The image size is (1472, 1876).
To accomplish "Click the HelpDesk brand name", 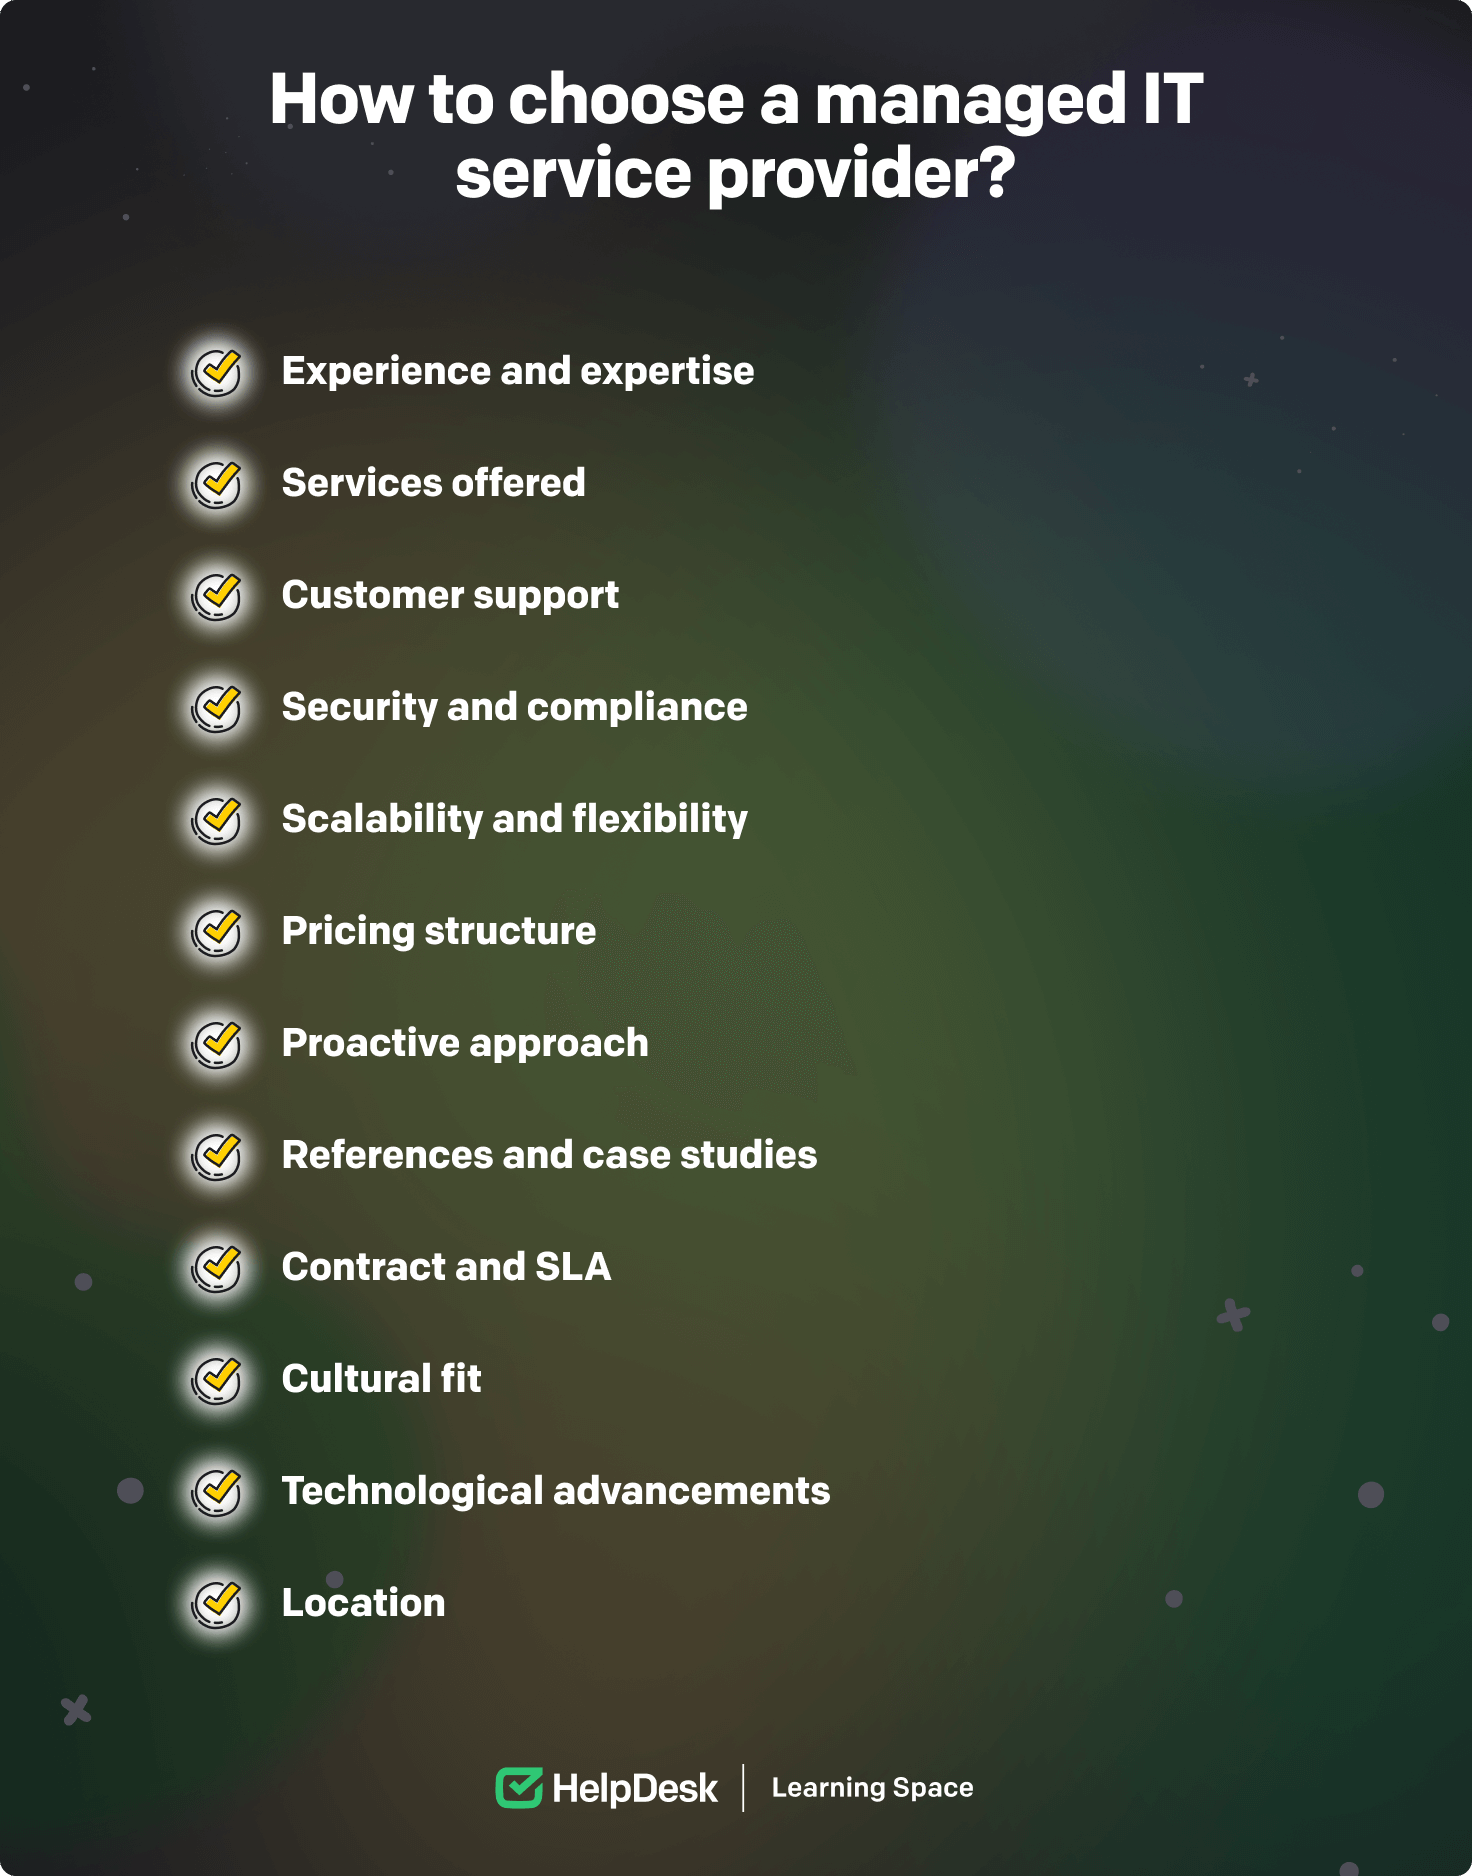I will (635, 1789).
